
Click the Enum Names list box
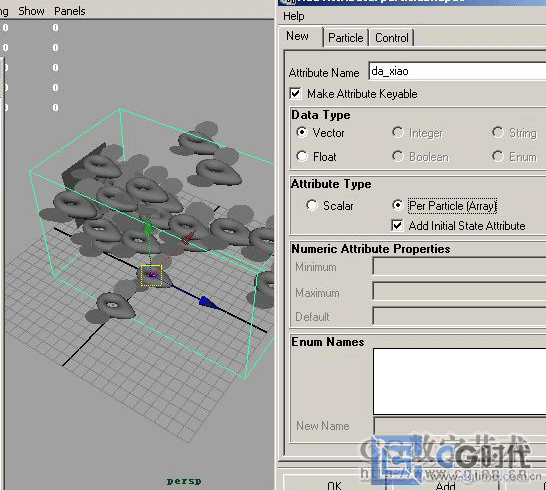pyautogui.click(x=459, y=381)
